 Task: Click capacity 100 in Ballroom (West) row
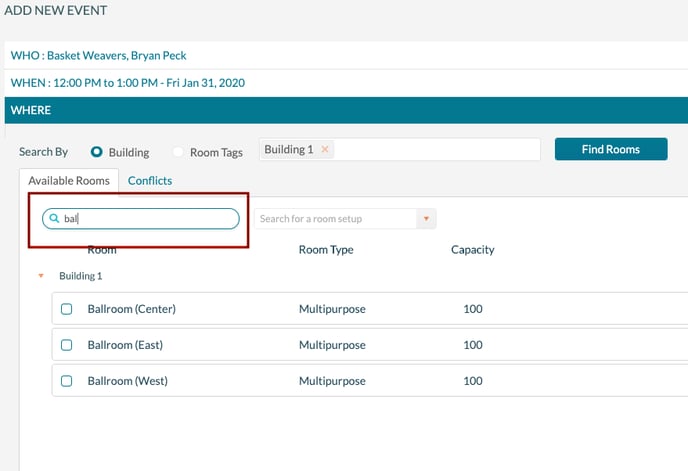pyautogui.click(x=473, y=381)
